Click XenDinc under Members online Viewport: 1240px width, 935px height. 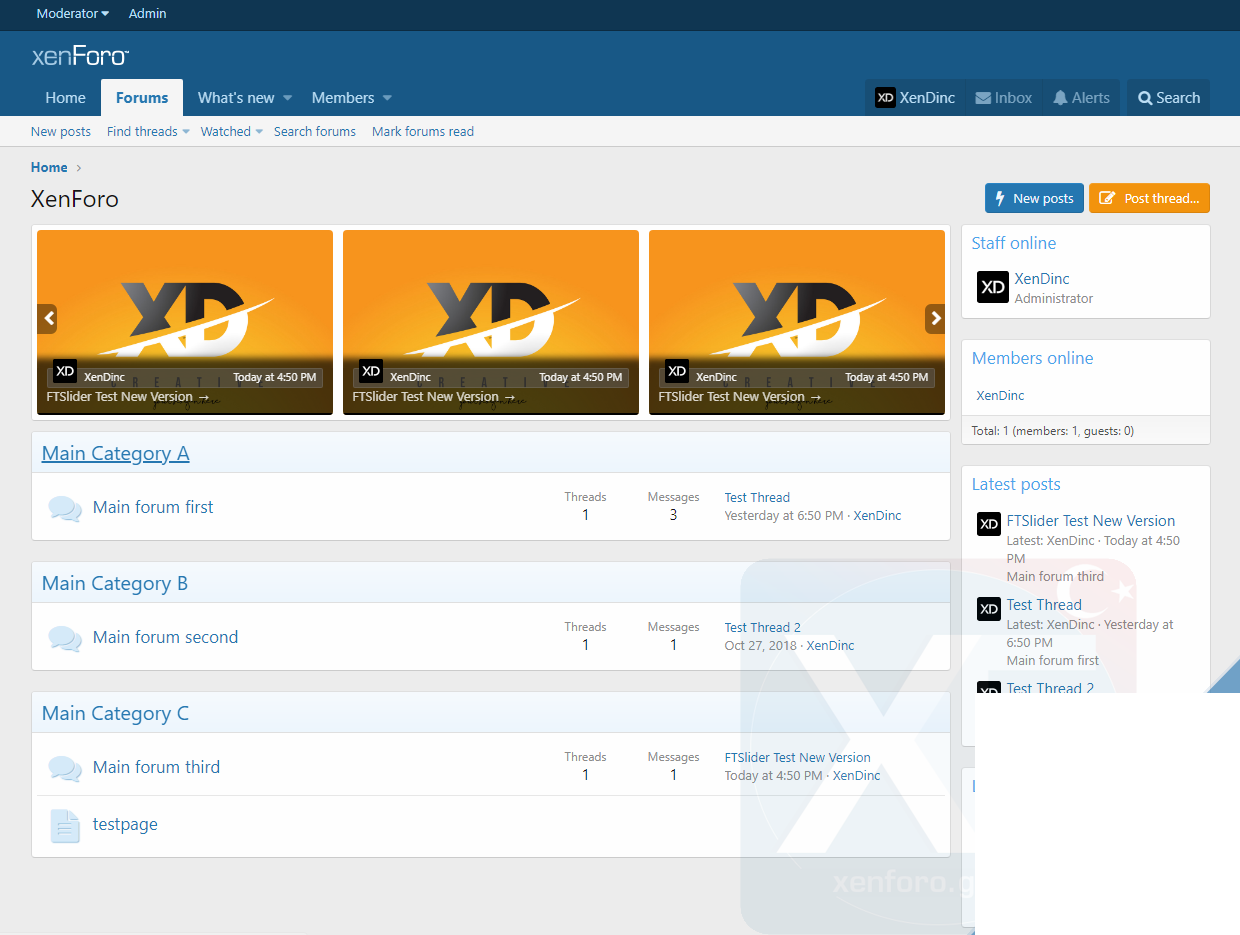click(x=1000, y=395)
